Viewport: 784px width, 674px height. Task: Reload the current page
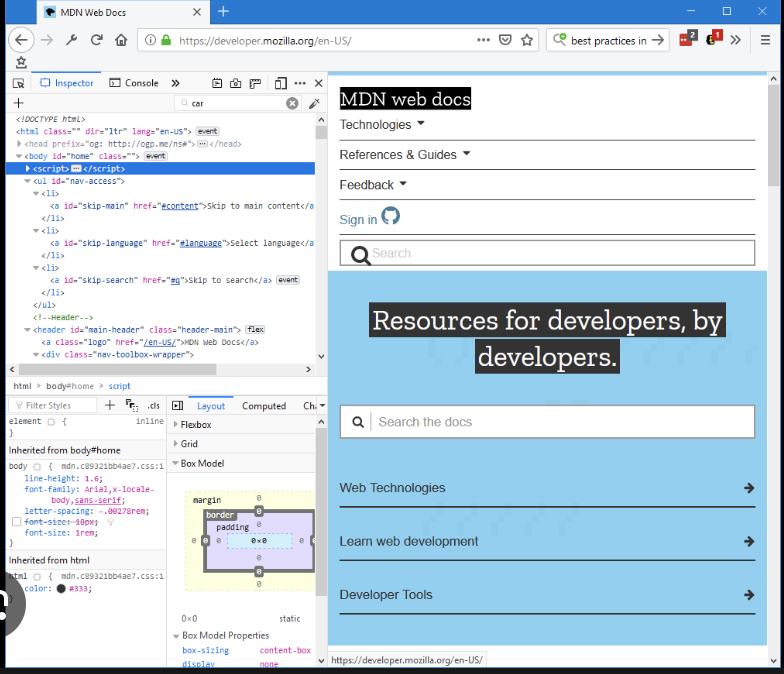point(96,40)
